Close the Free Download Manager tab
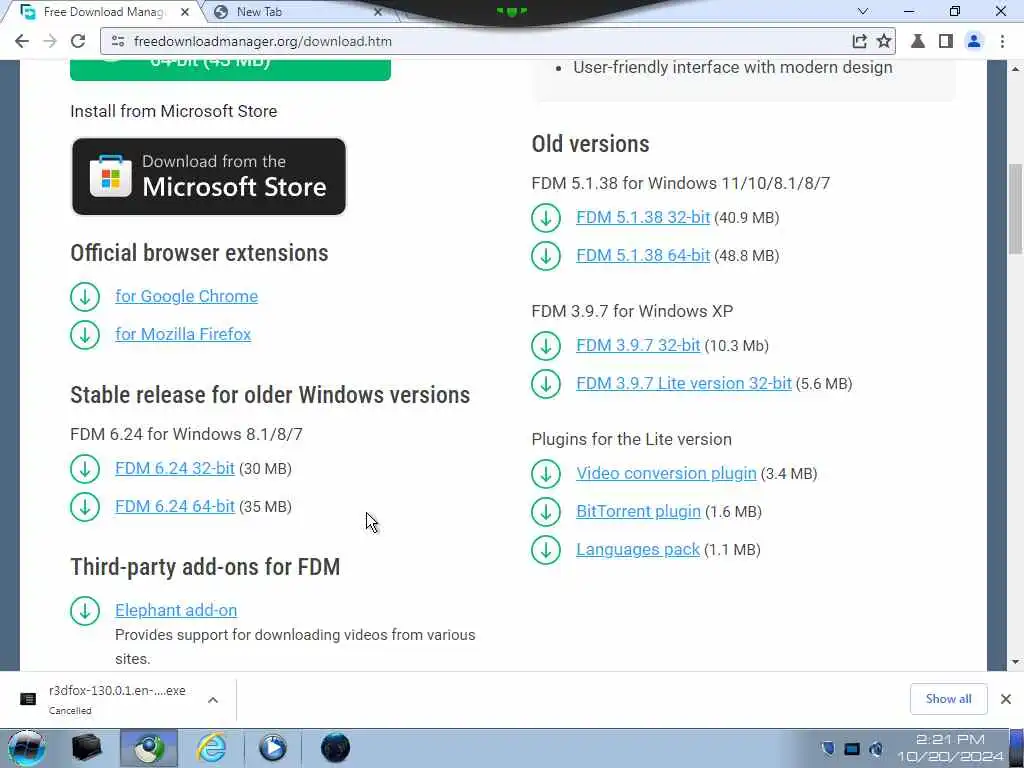Image resolution: width=1024 pixels, height=768 pixels. pos(185,12)
